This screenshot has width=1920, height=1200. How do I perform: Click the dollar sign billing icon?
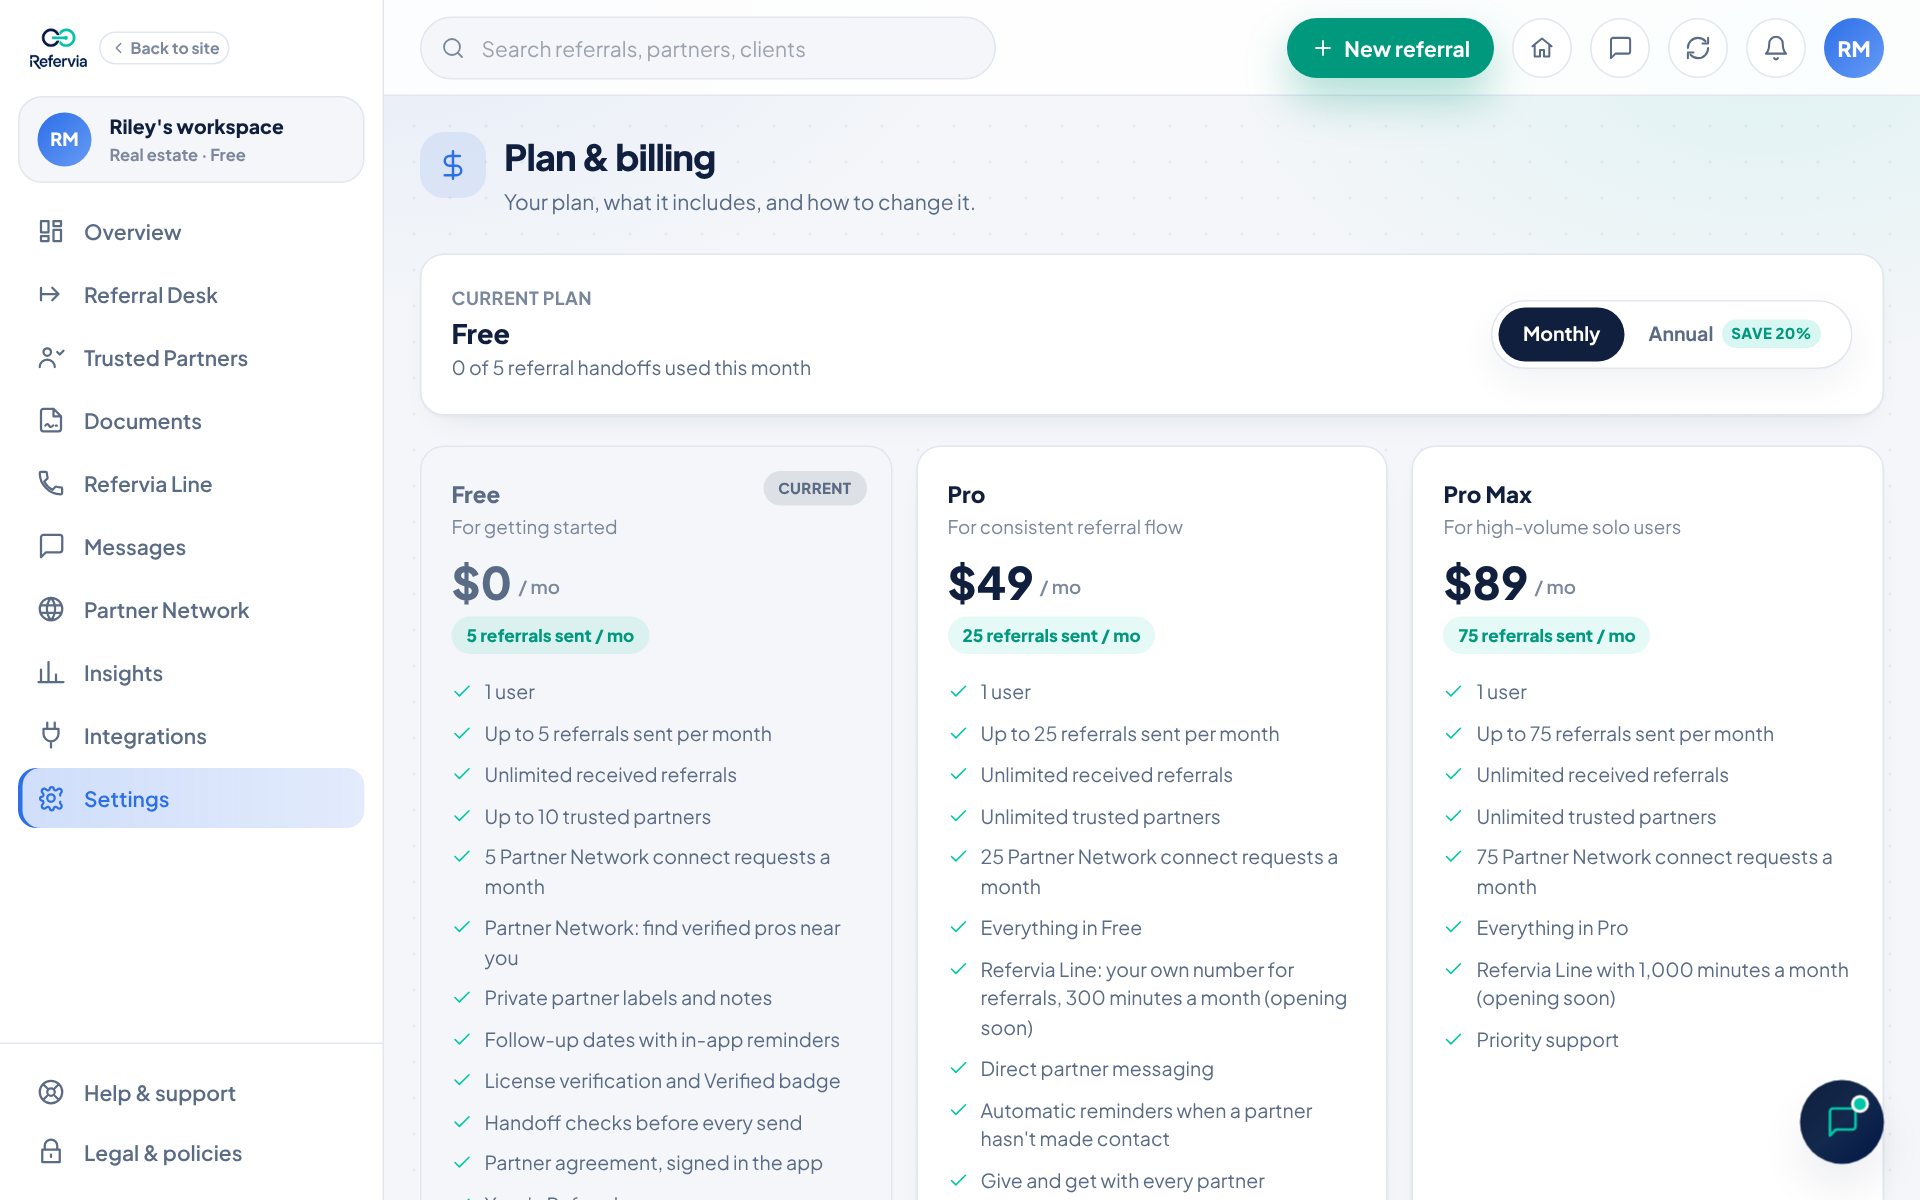click(453, 165)
